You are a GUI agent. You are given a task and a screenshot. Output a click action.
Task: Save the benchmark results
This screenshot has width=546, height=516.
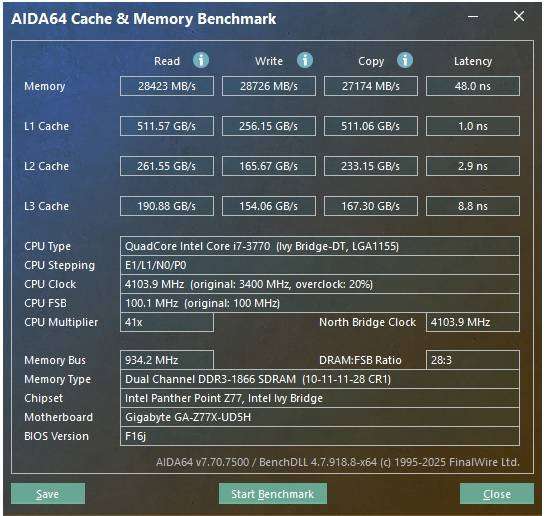tap(48, 494)
